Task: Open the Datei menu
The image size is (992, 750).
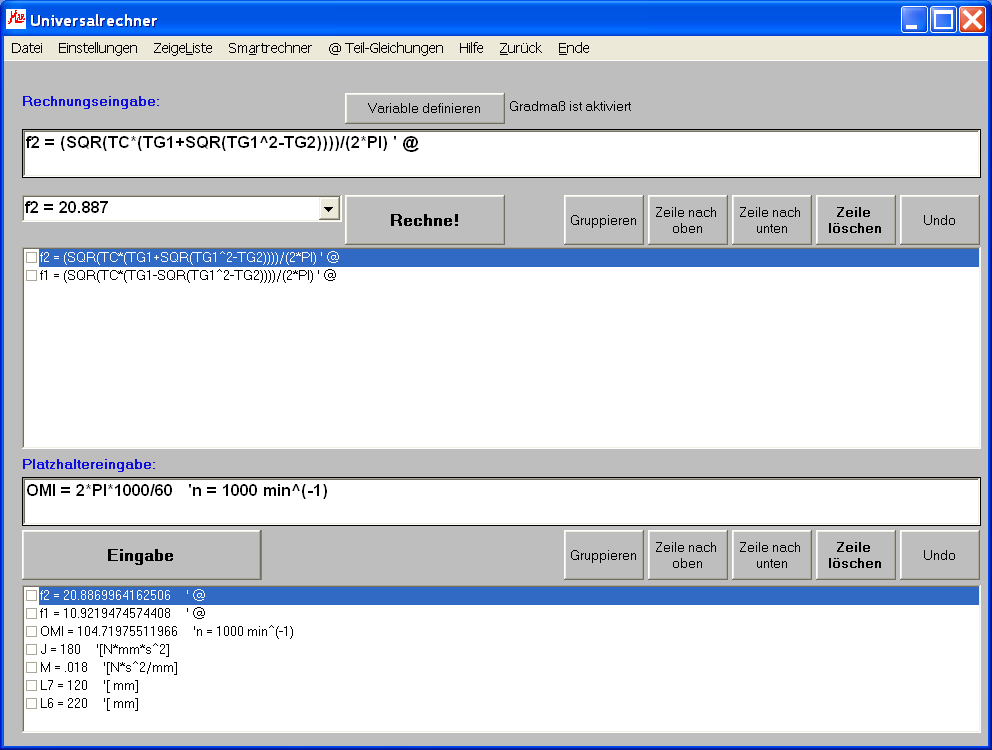Action: (27, 48)
